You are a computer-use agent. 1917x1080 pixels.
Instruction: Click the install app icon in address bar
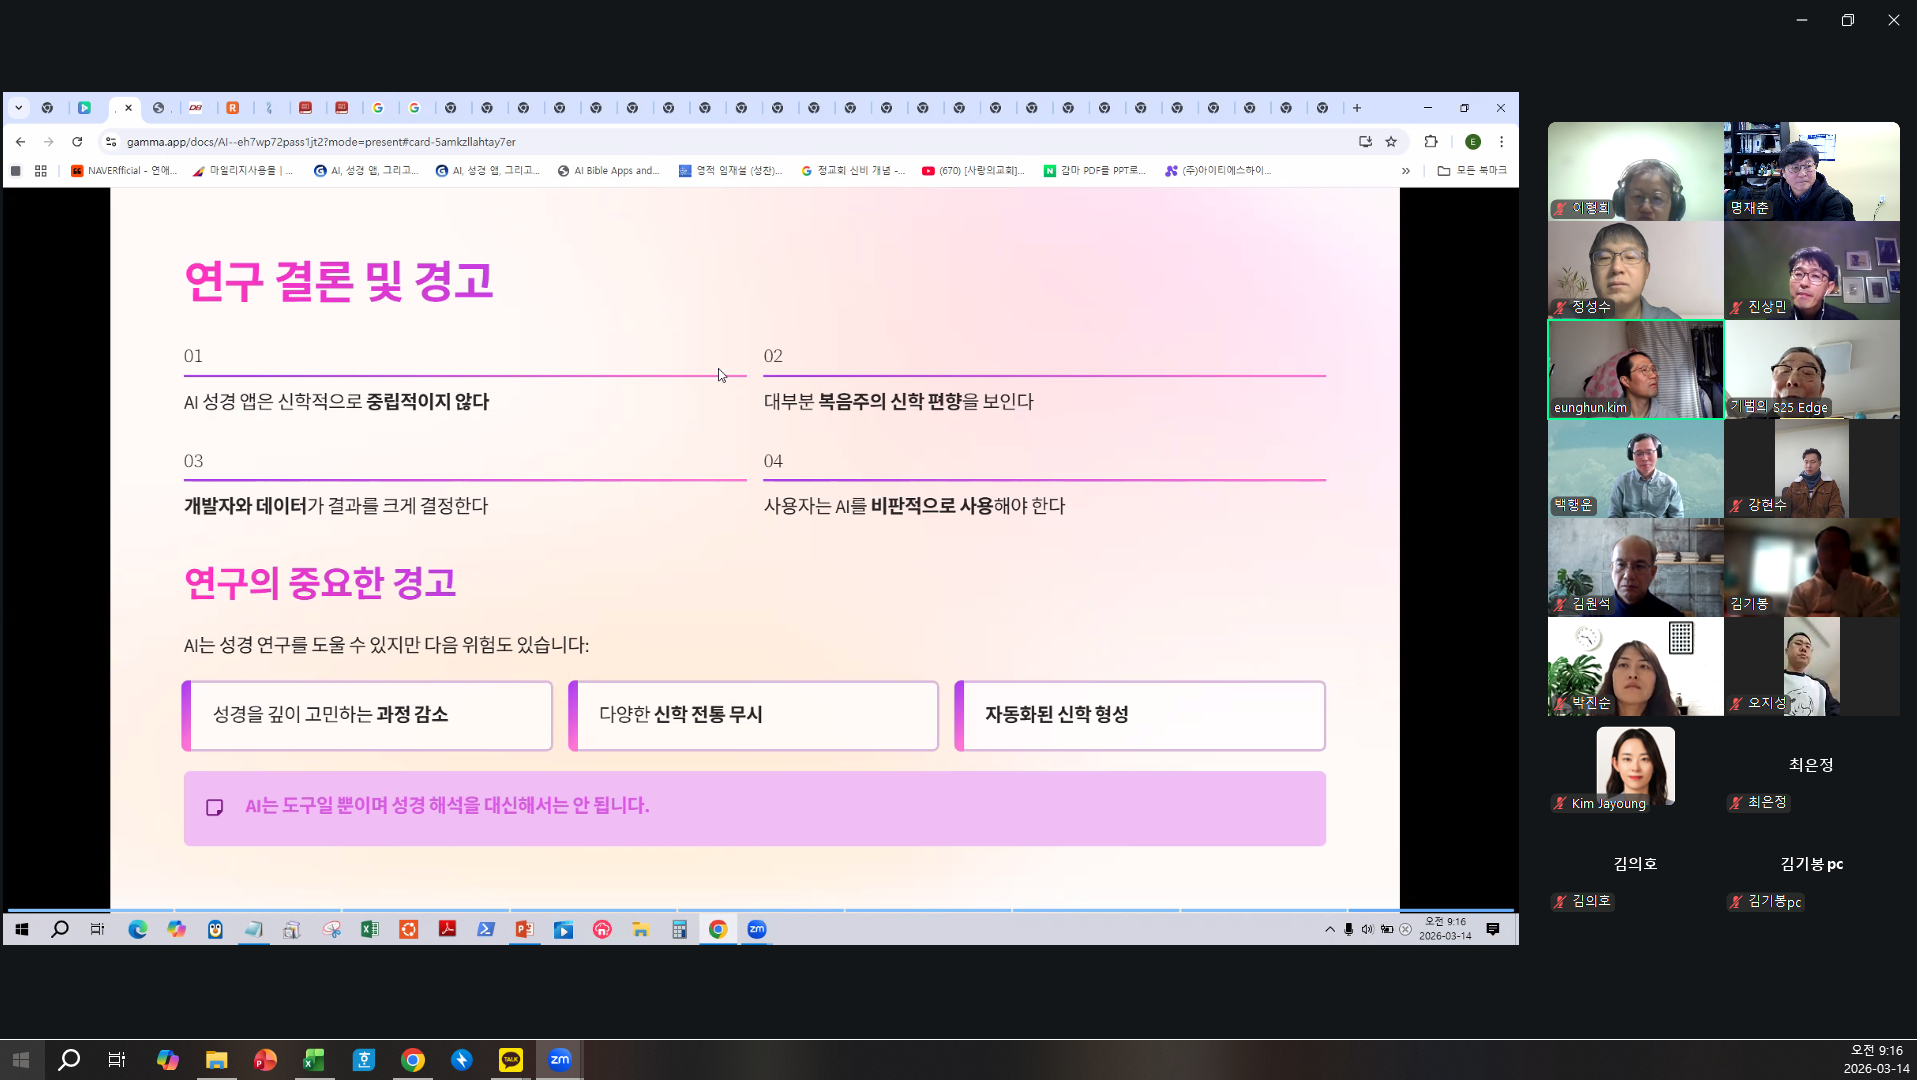[1365, 142]
